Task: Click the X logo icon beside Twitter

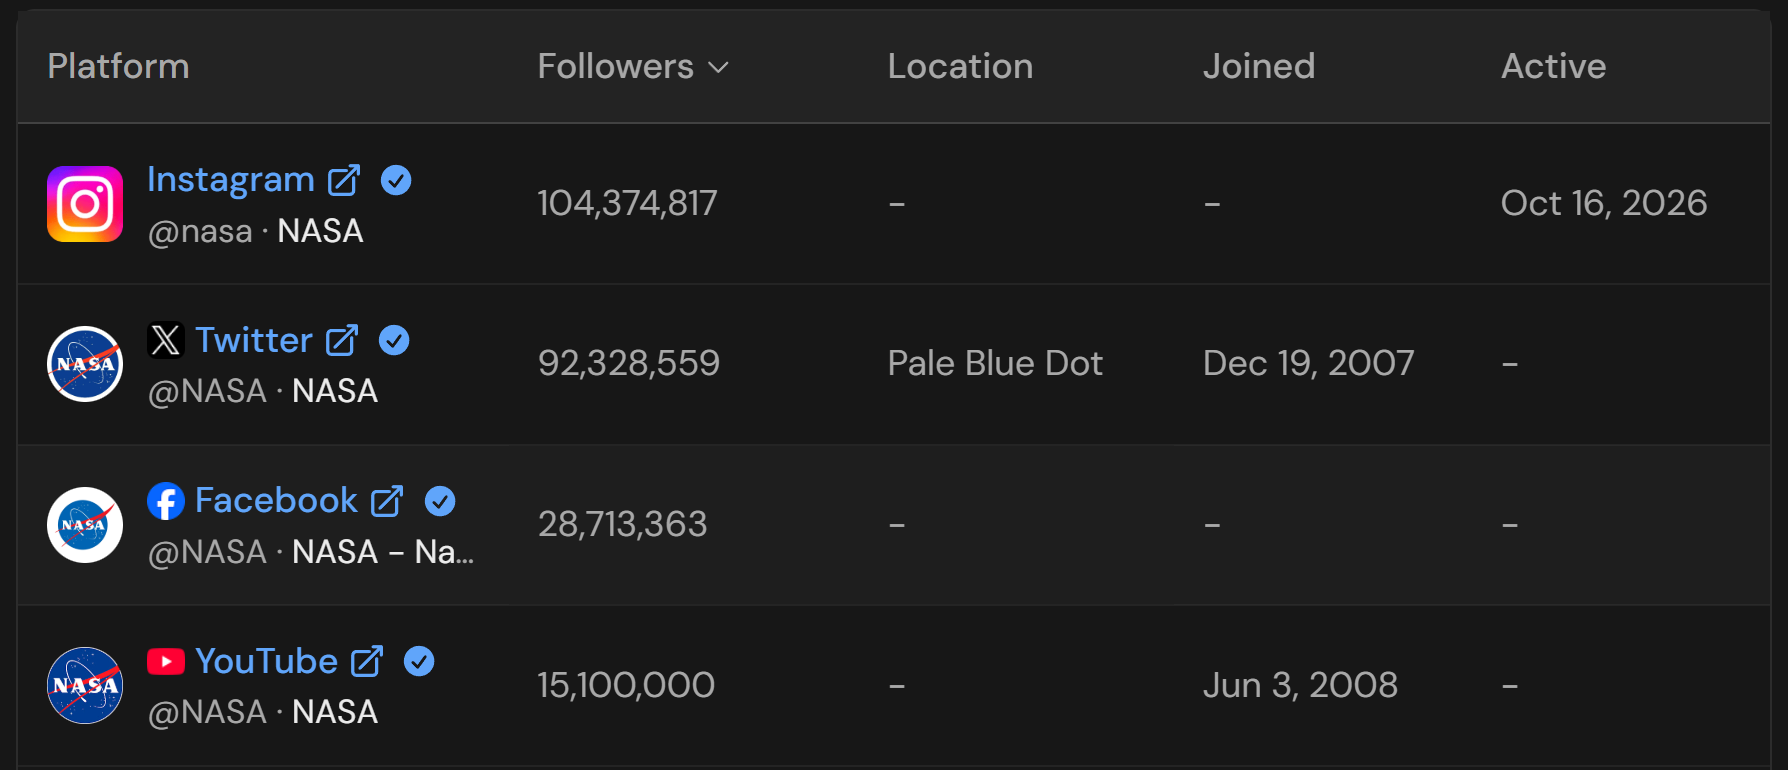Action: point(165,340)
